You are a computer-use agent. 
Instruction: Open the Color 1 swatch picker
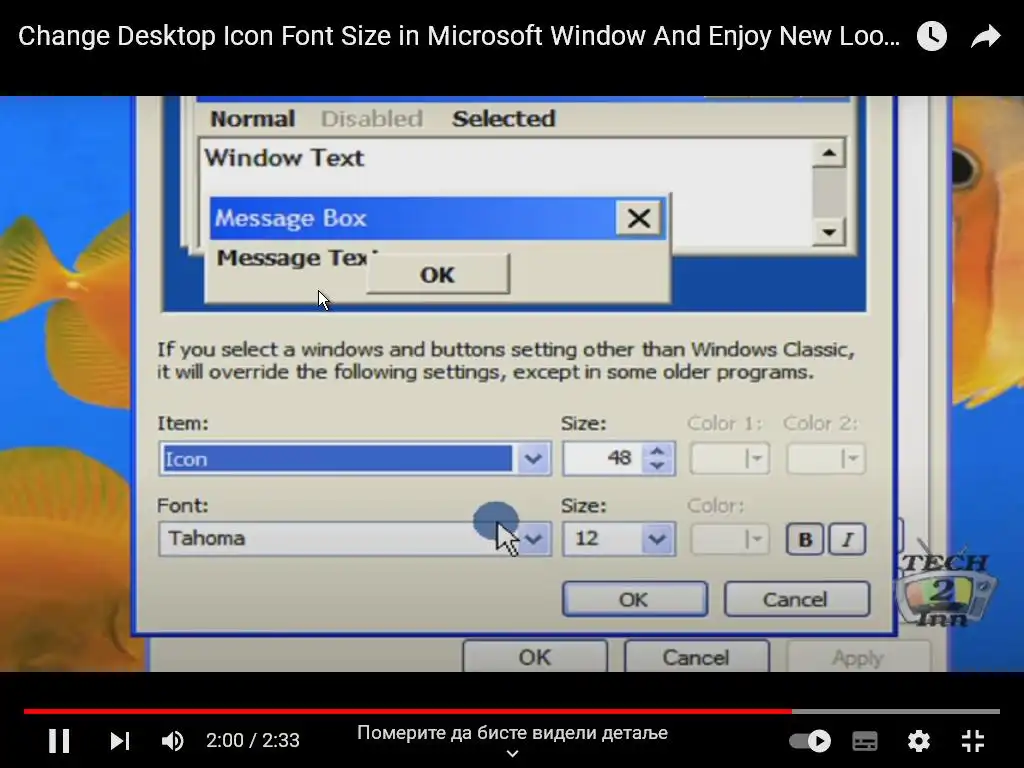pos(729,458)
